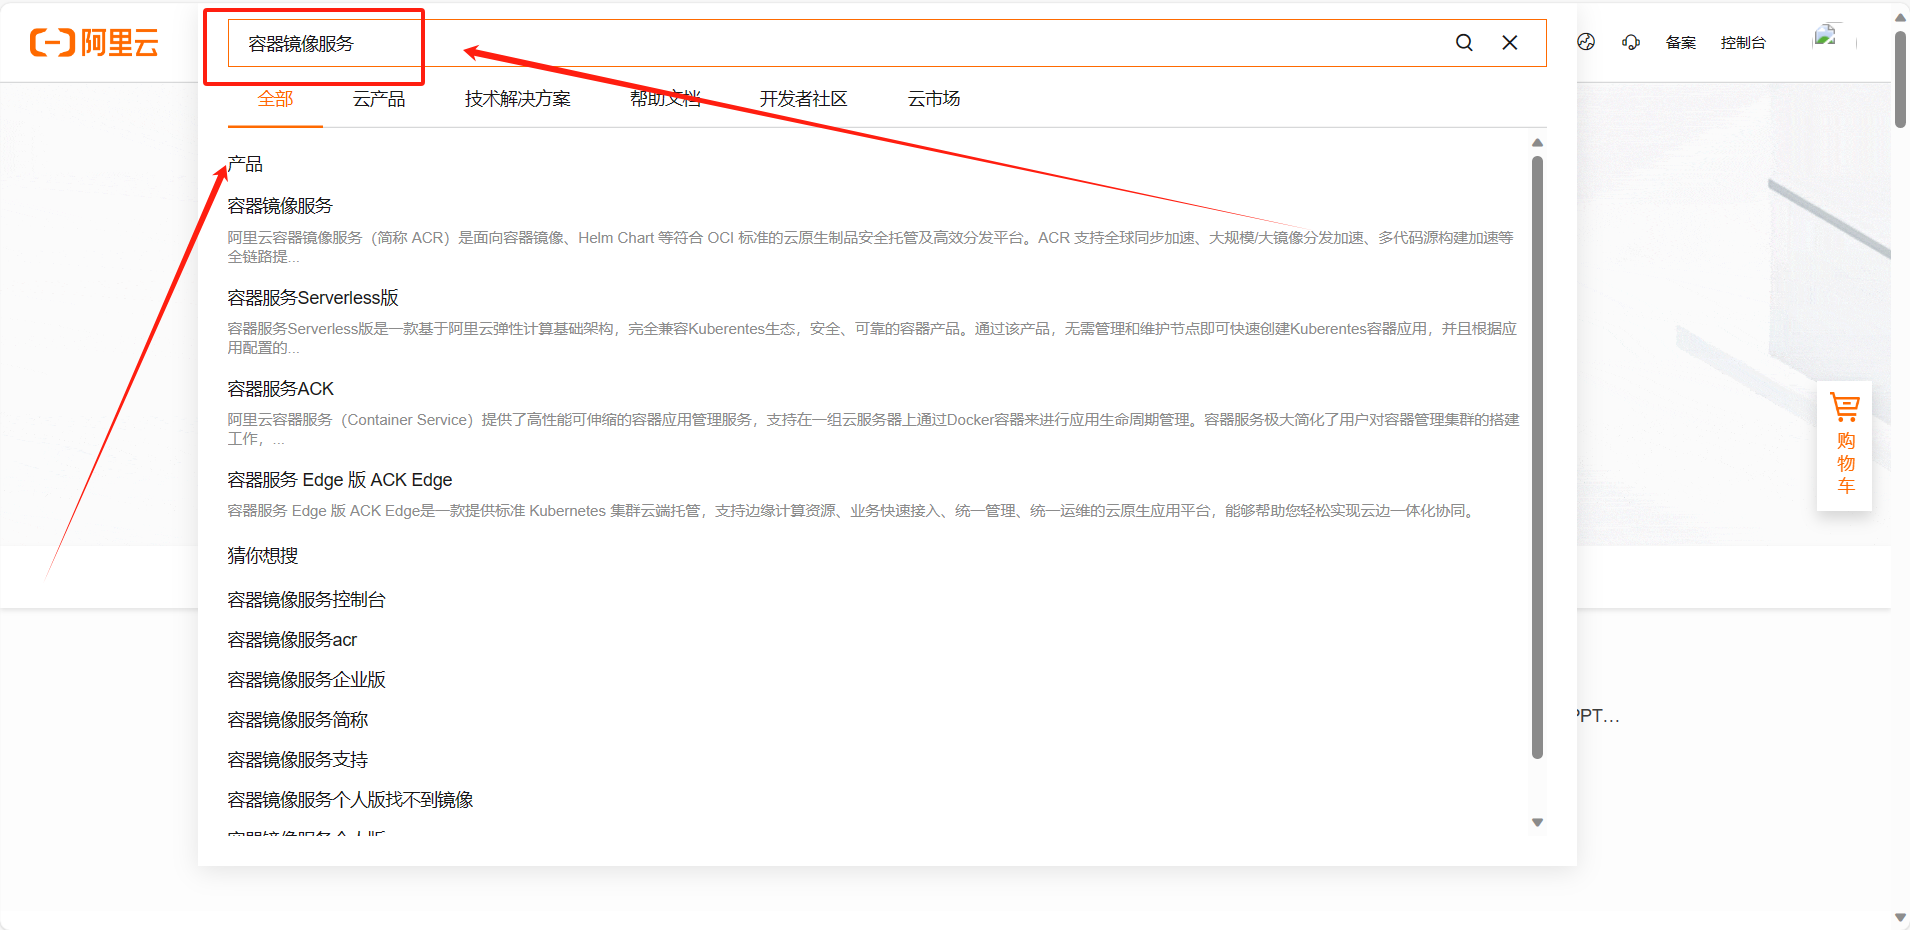Click the 控制台 console link
The height and width of the screenshot is (930, 1910).
[1743, 43]
